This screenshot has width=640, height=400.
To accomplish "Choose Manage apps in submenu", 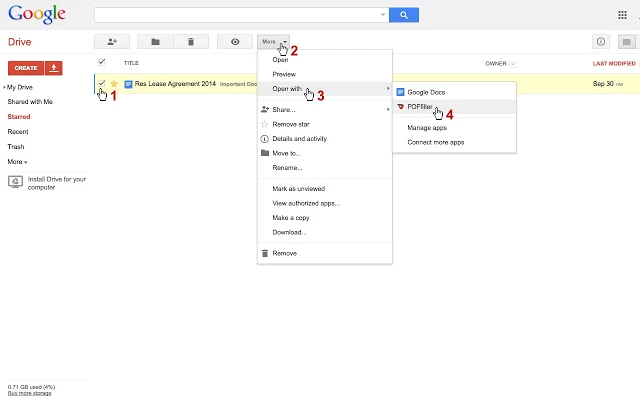I will 454,128.
